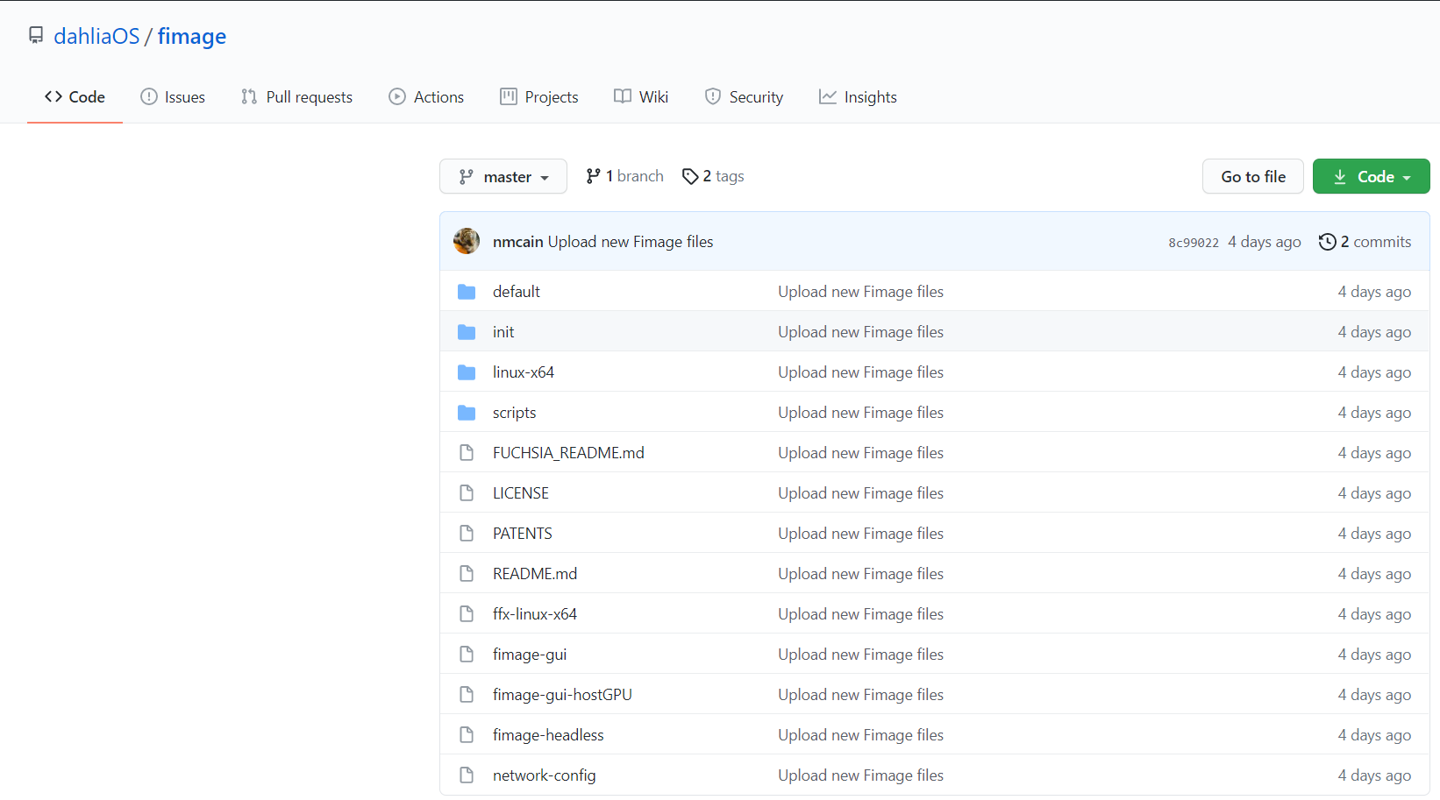Click '4 days ago' in the fimage-gui row
Screen dimensions: 1440x800
1375,654
